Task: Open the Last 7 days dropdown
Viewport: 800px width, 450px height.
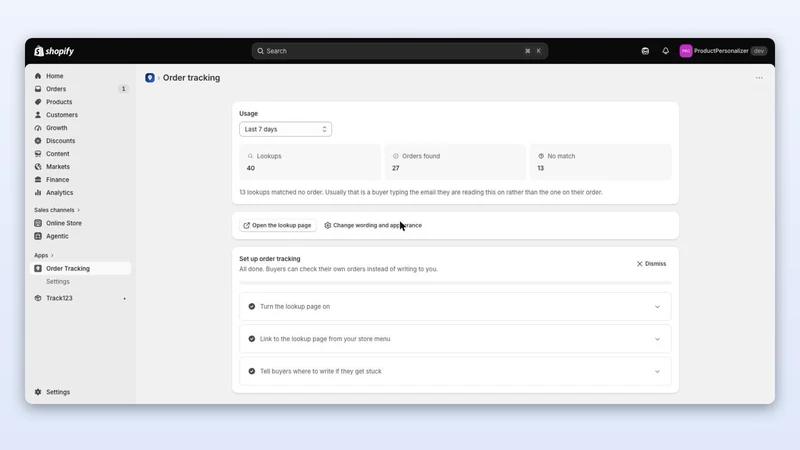Action: [x=285, y=129]
